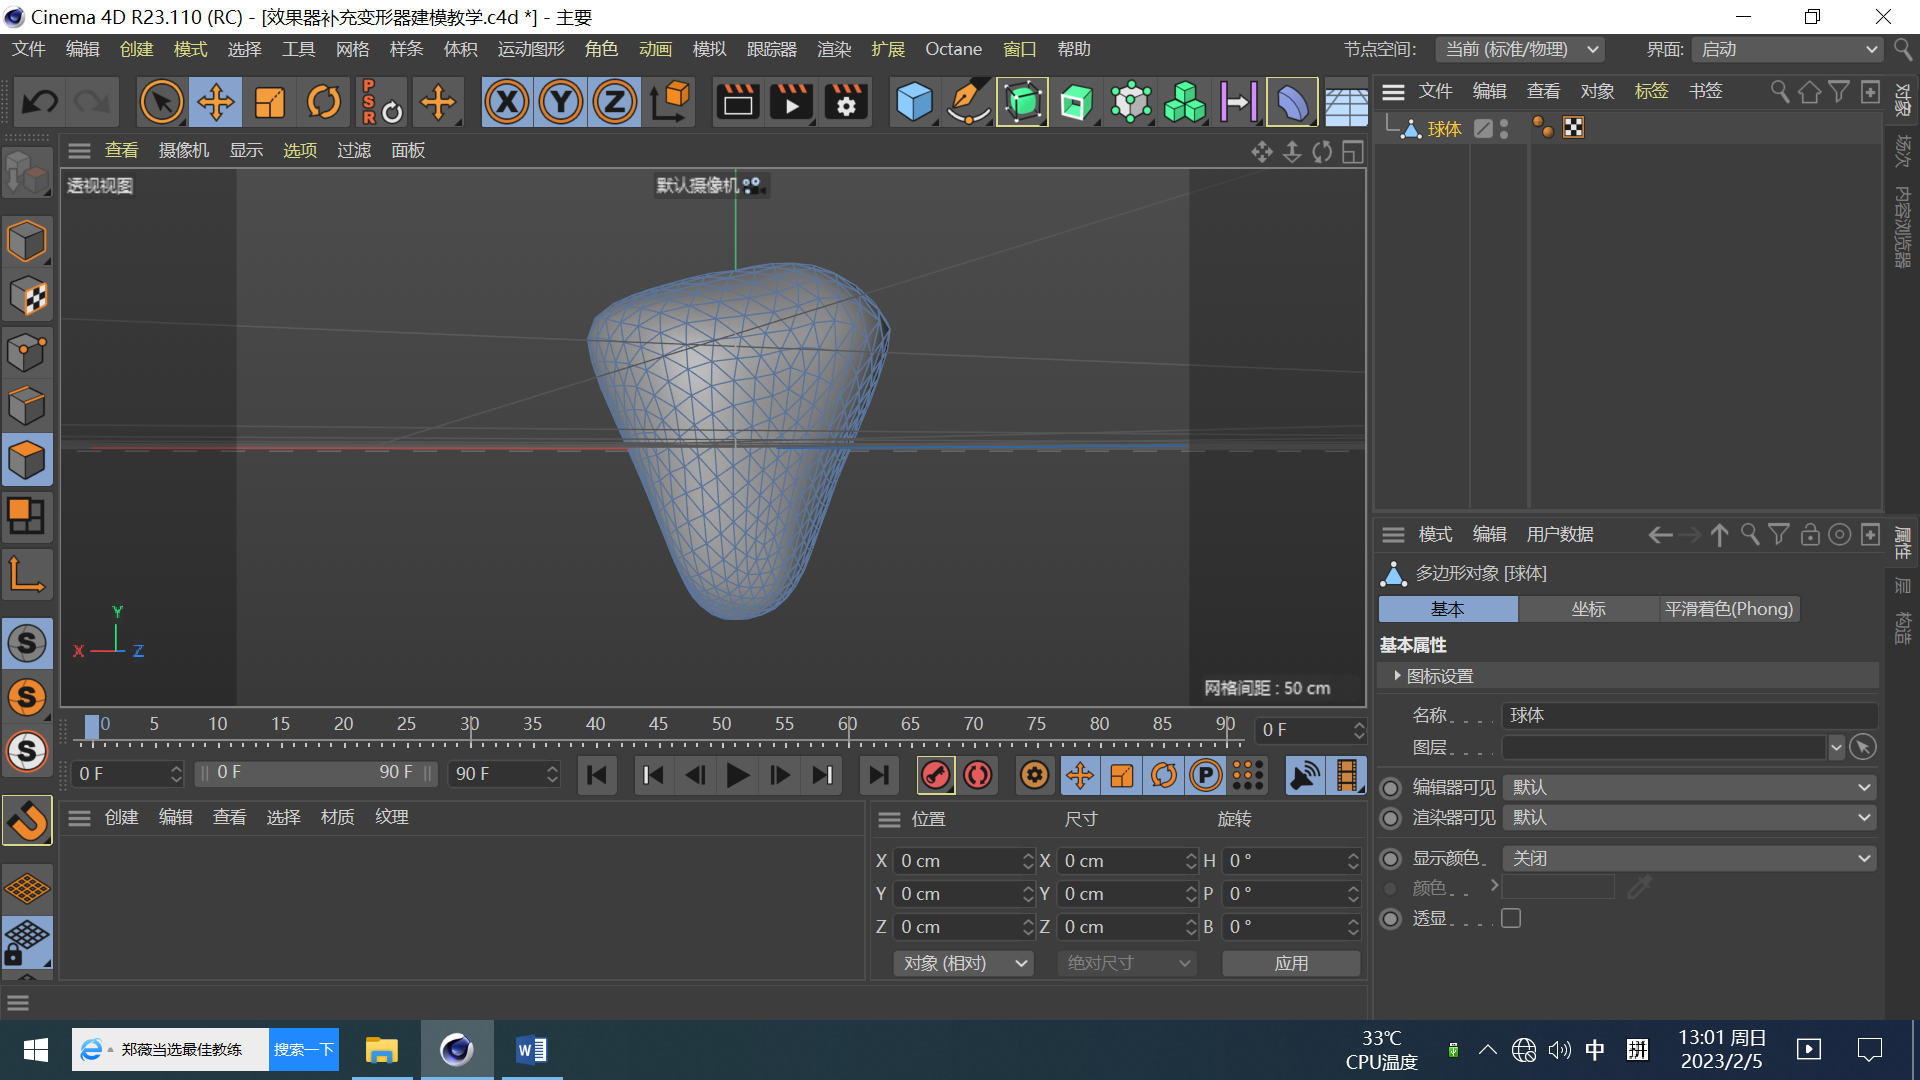Toggle Z axis lock
The height and width of the screenshot is (1080, 1920).
tap(615, 102)
